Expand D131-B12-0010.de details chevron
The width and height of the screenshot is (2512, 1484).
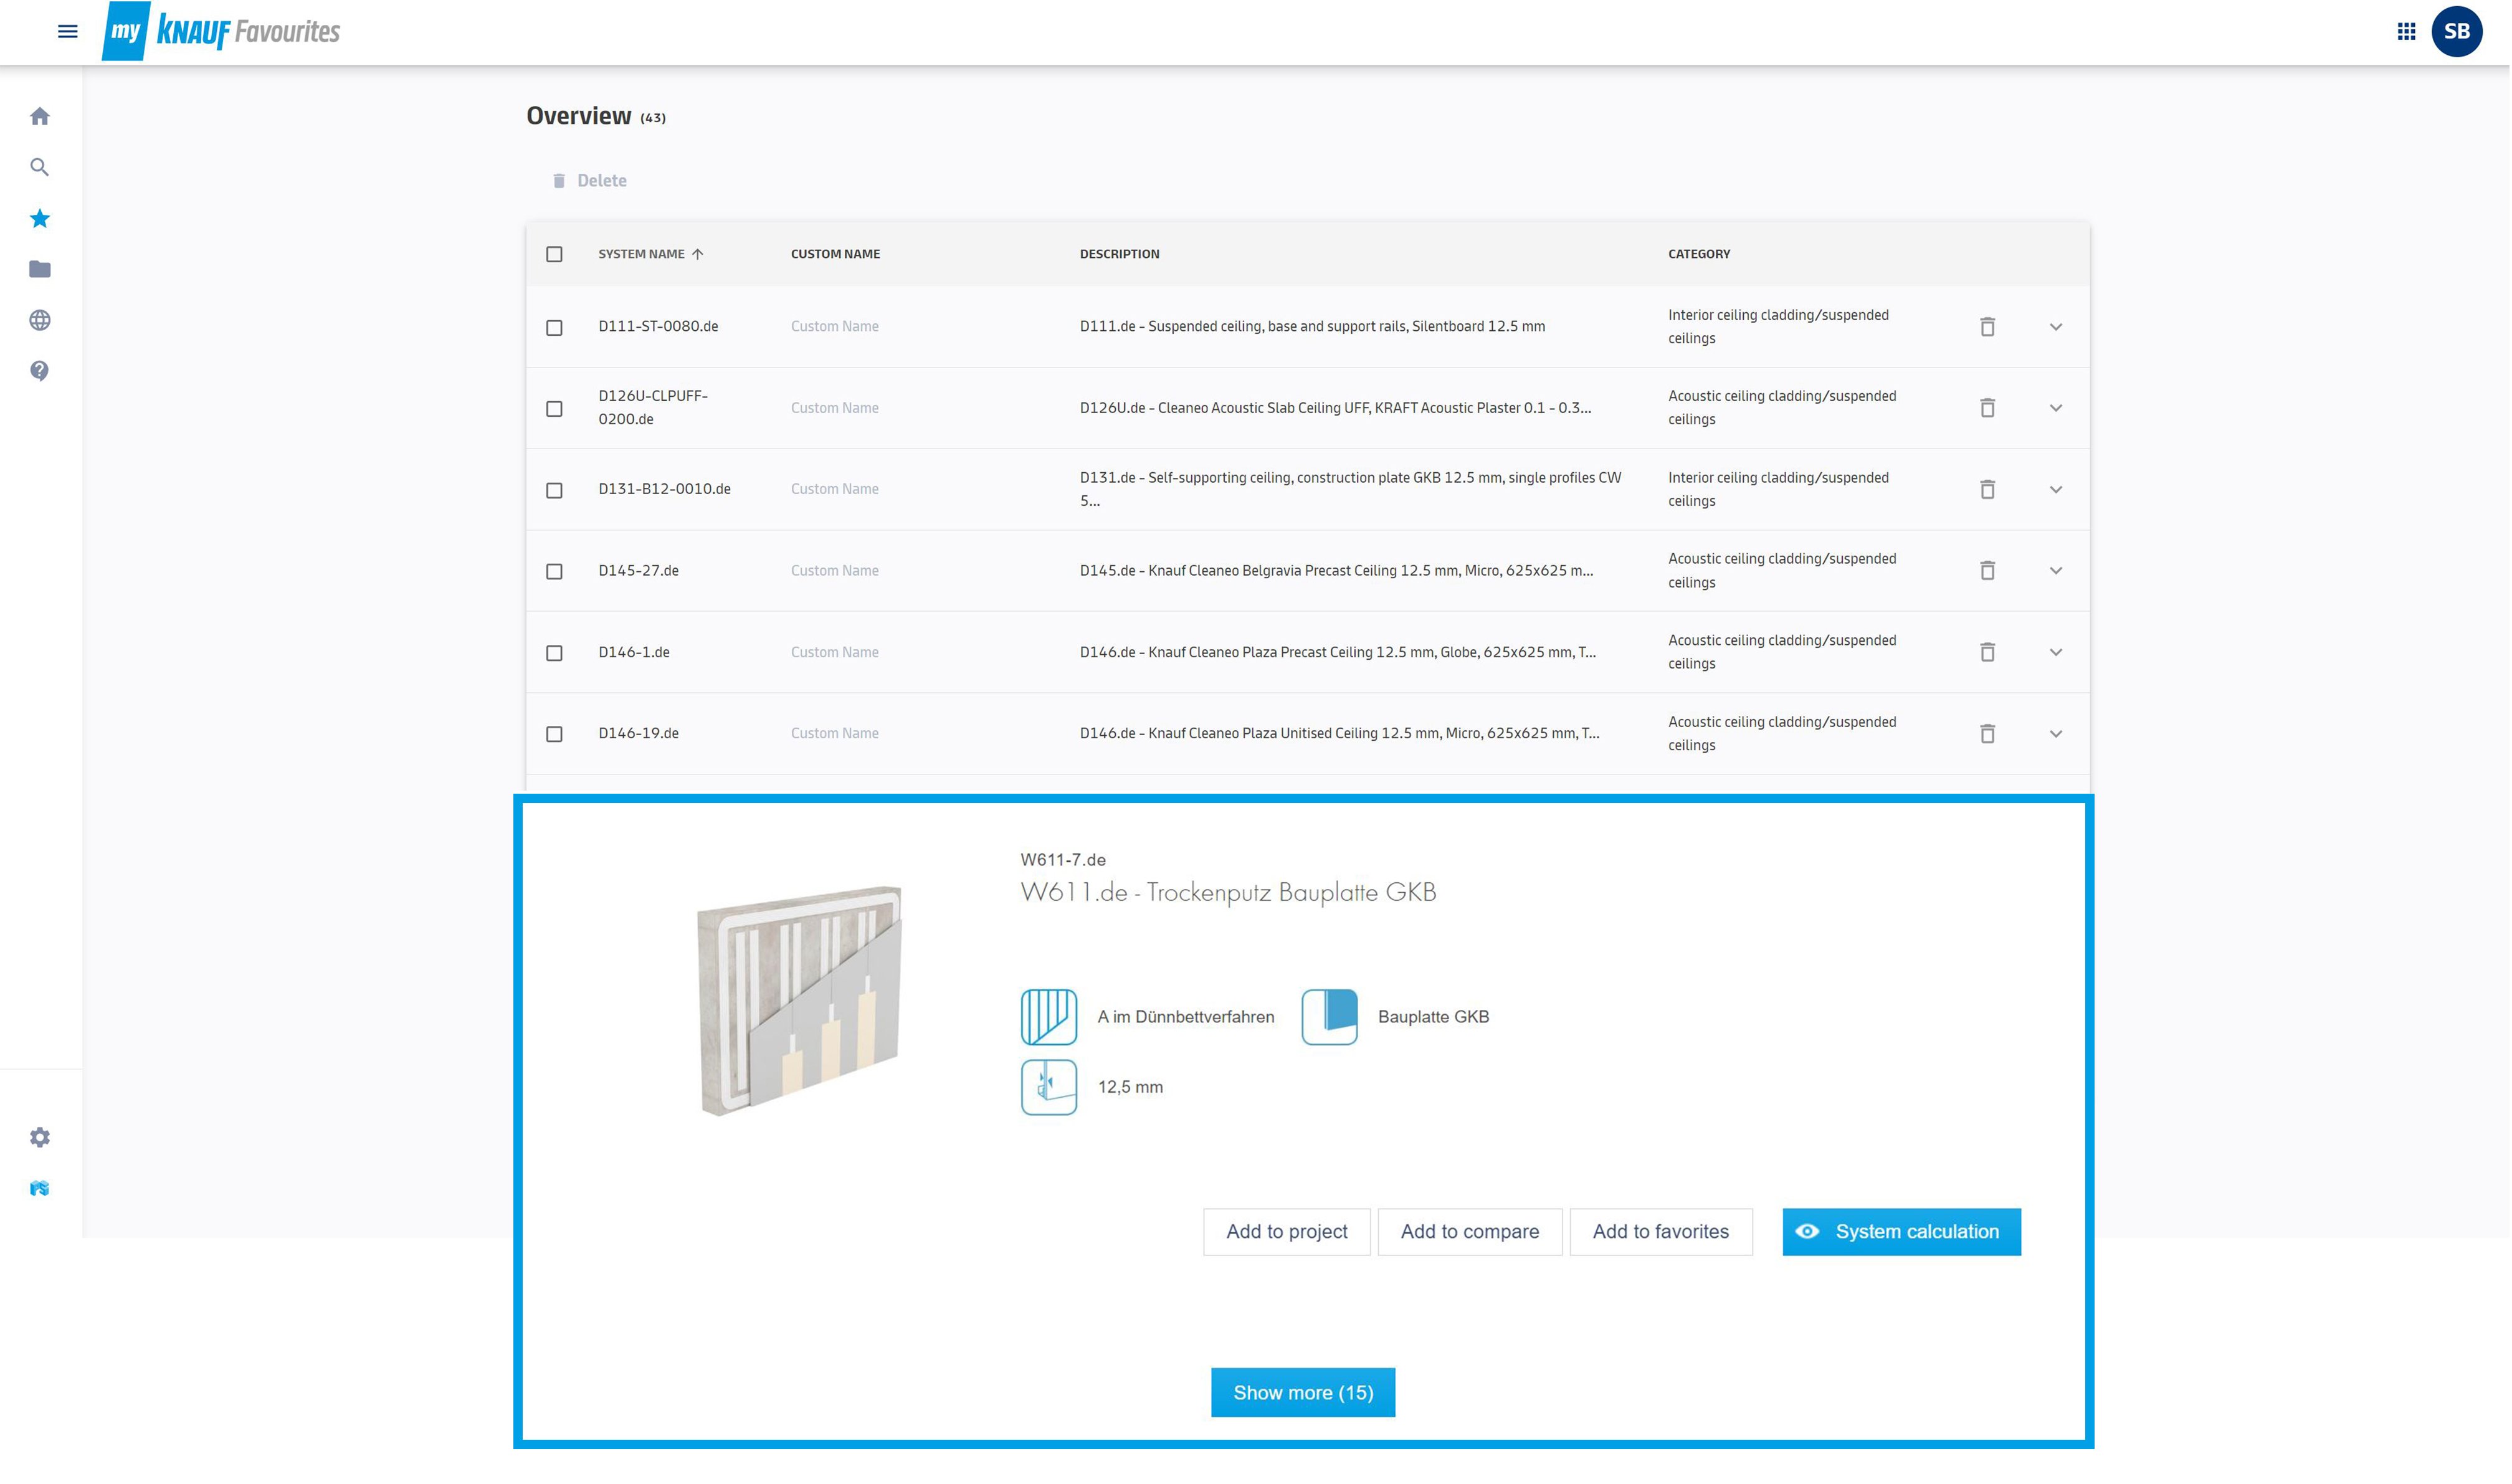2057,490
